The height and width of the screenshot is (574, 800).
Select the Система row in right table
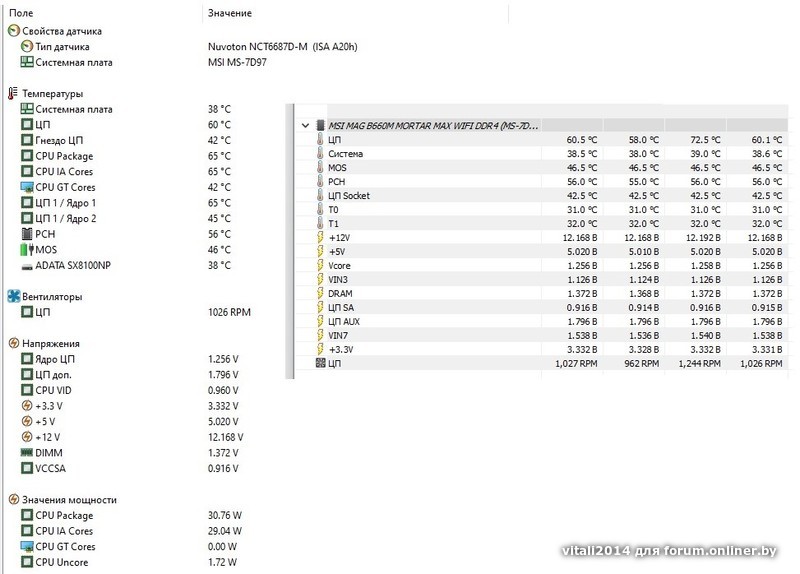click(541, 154)
